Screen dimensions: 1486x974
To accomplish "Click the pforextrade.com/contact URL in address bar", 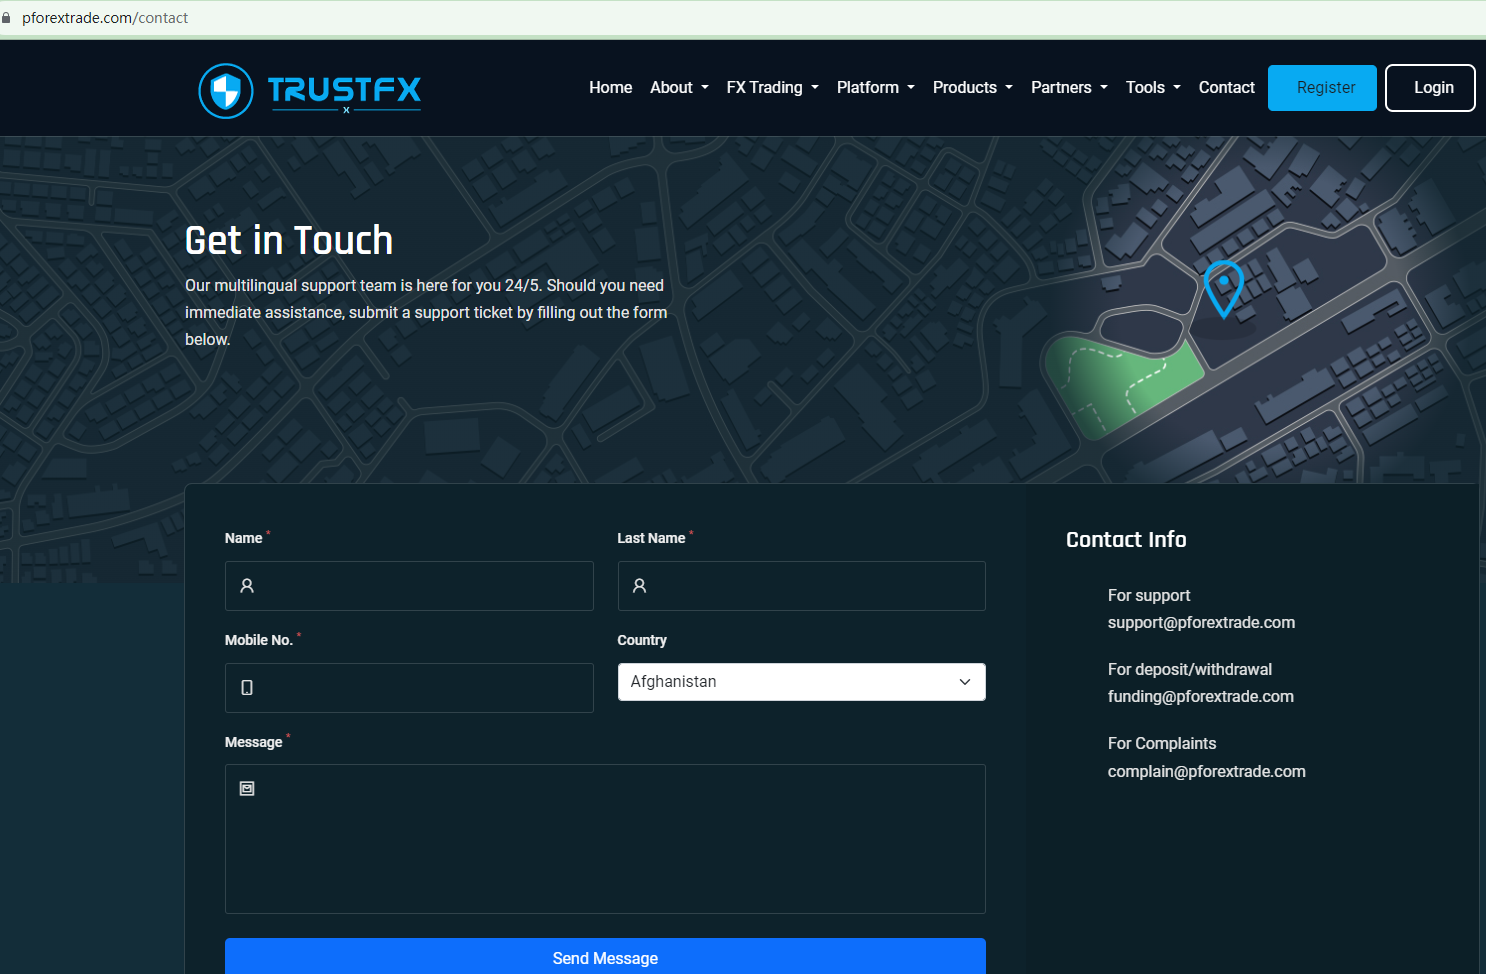I will point(105,18).
